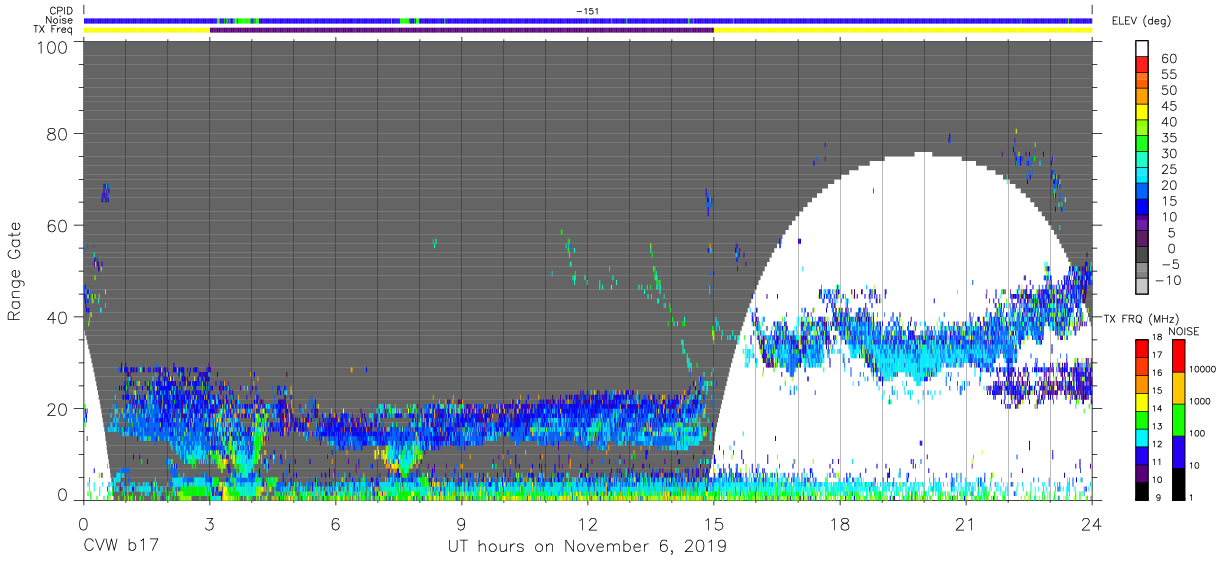Click the '21' tick on UT hours axis
The width and height of the screenshot is (1228, 567).
point(966,524)
